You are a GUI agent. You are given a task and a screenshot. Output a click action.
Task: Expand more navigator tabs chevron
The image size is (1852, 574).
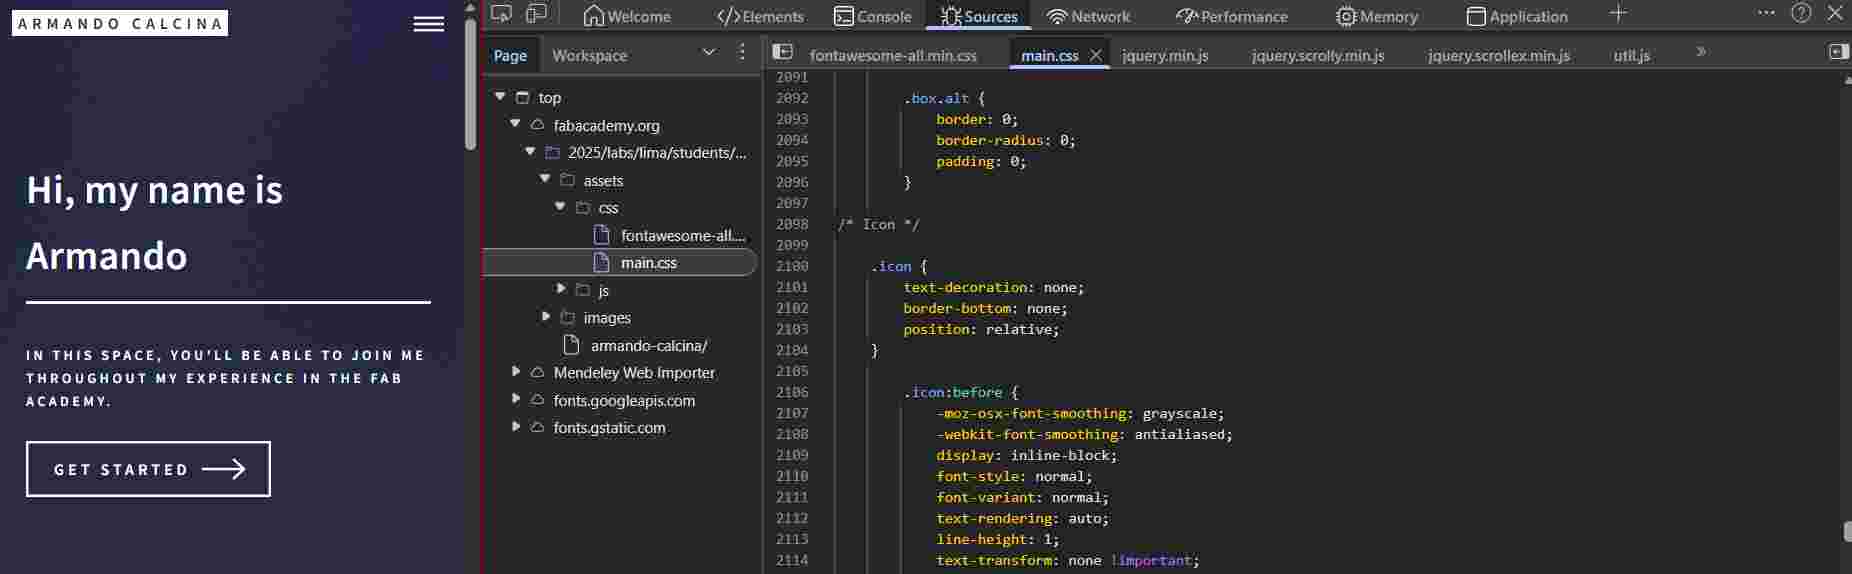click(709, 52)
